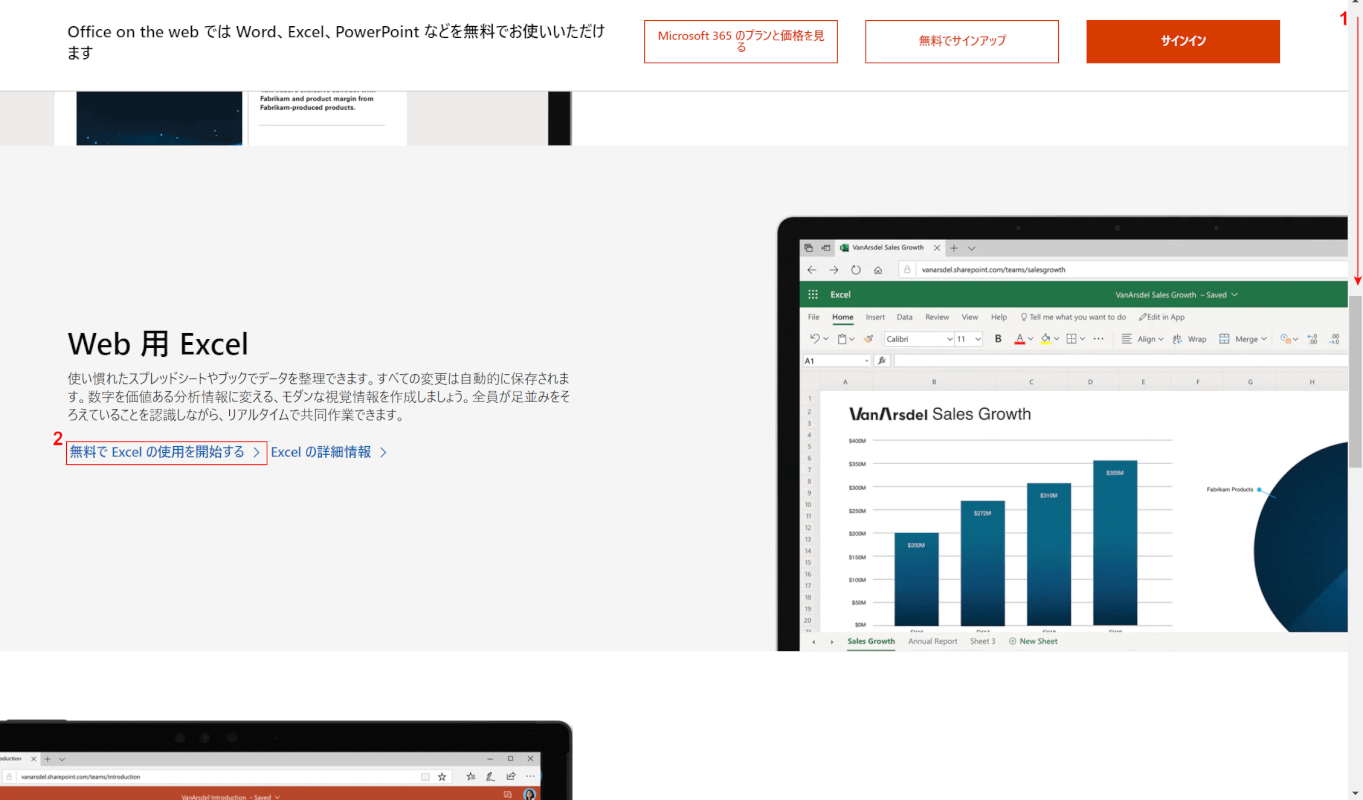This screenshot has width=1363, height=800.
Task: Click next sheet arrow beside Sales Growth tab
Action: (832, 642)
